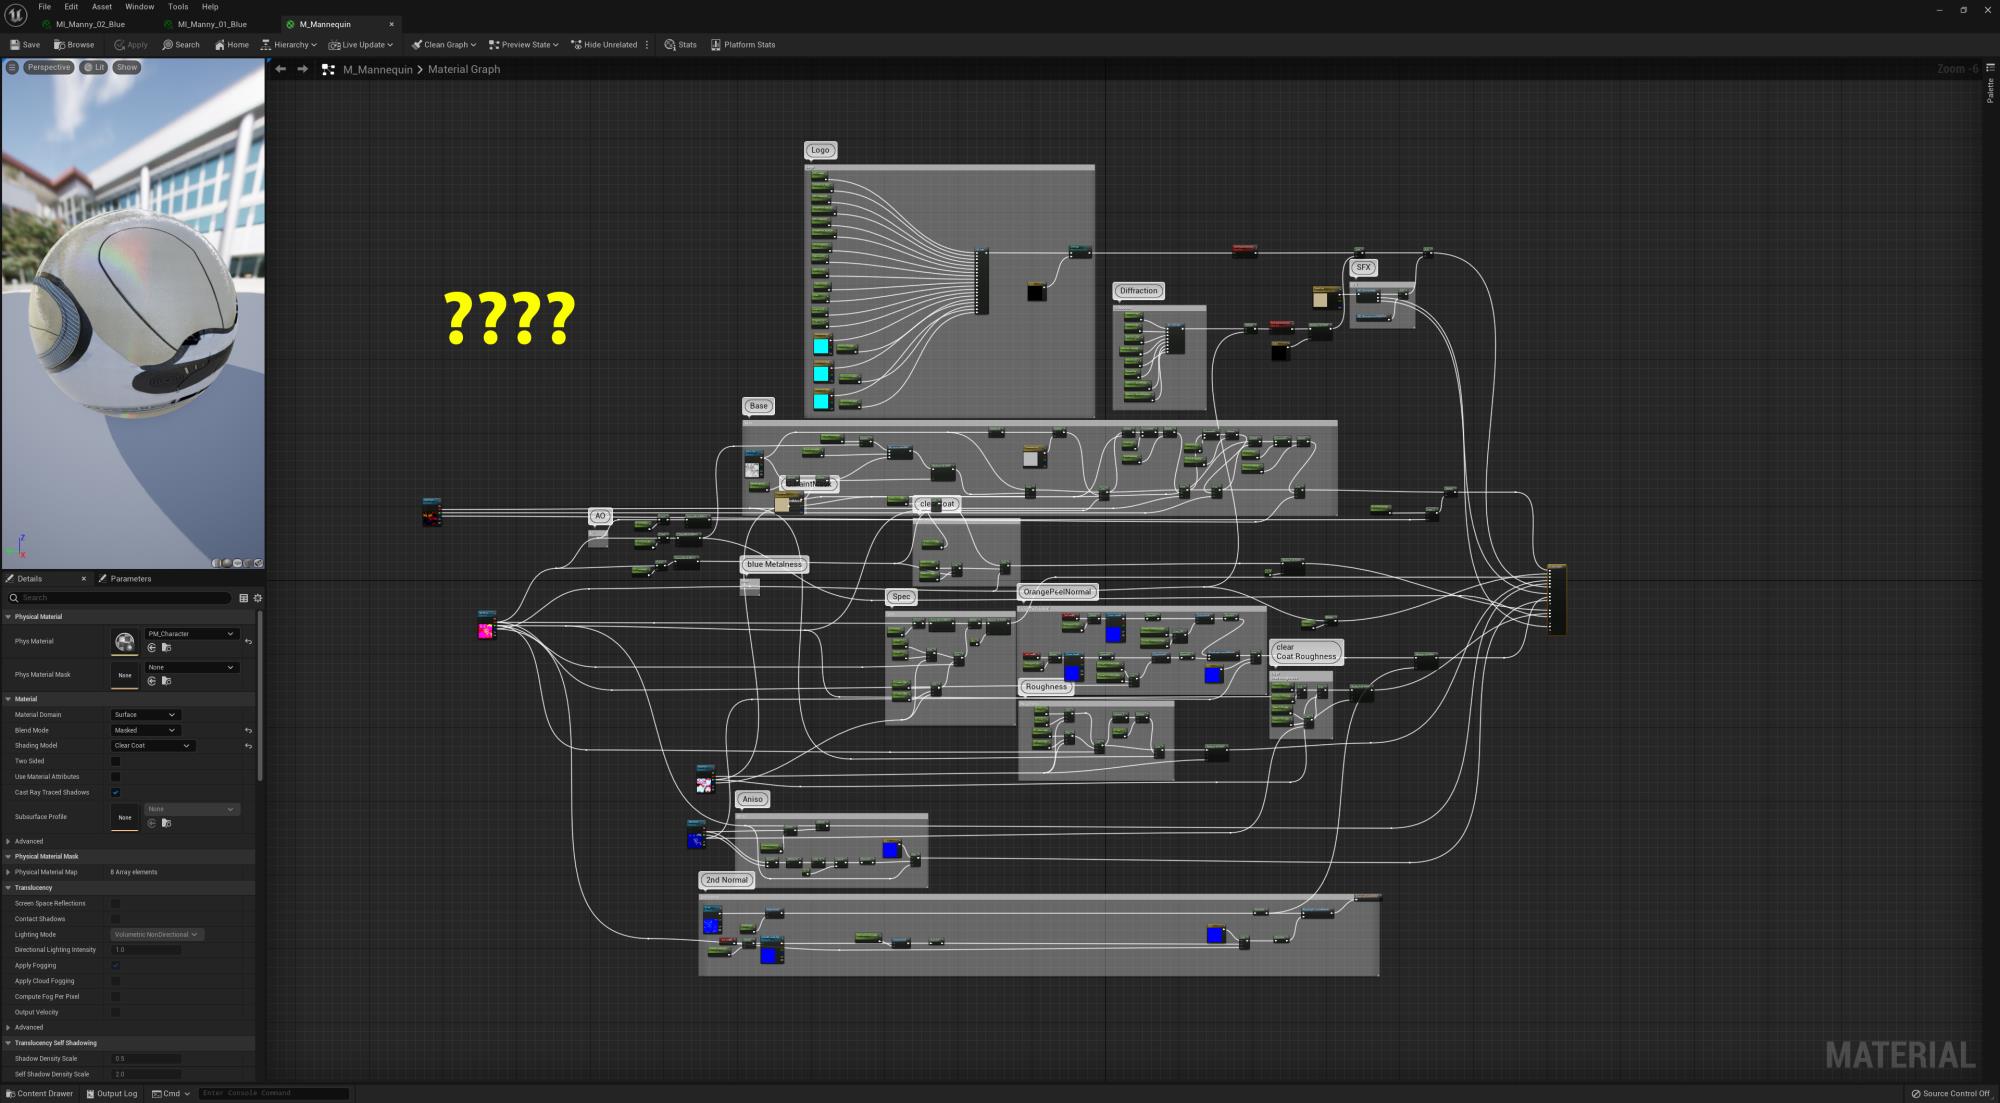This screenshot has width=2000, height=1103.
Task: Open the Tools menu
Action: click(178, 7)
